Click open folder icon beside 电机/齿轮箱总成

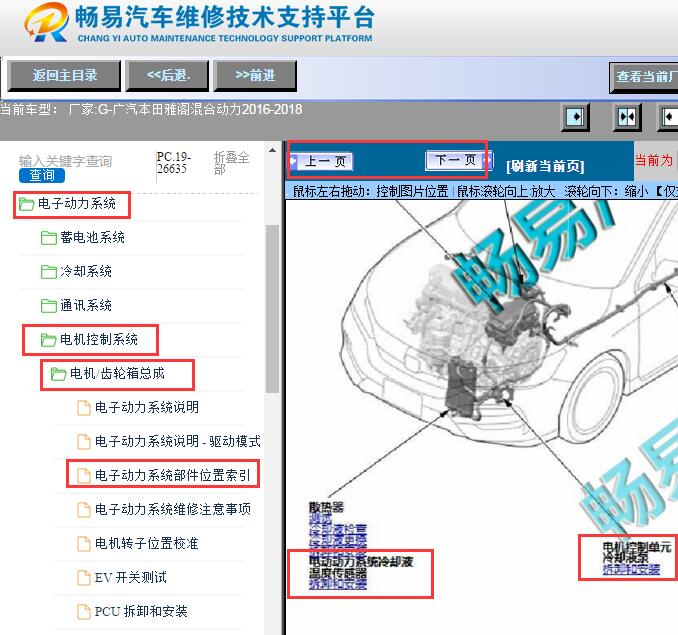coord(58,374)
